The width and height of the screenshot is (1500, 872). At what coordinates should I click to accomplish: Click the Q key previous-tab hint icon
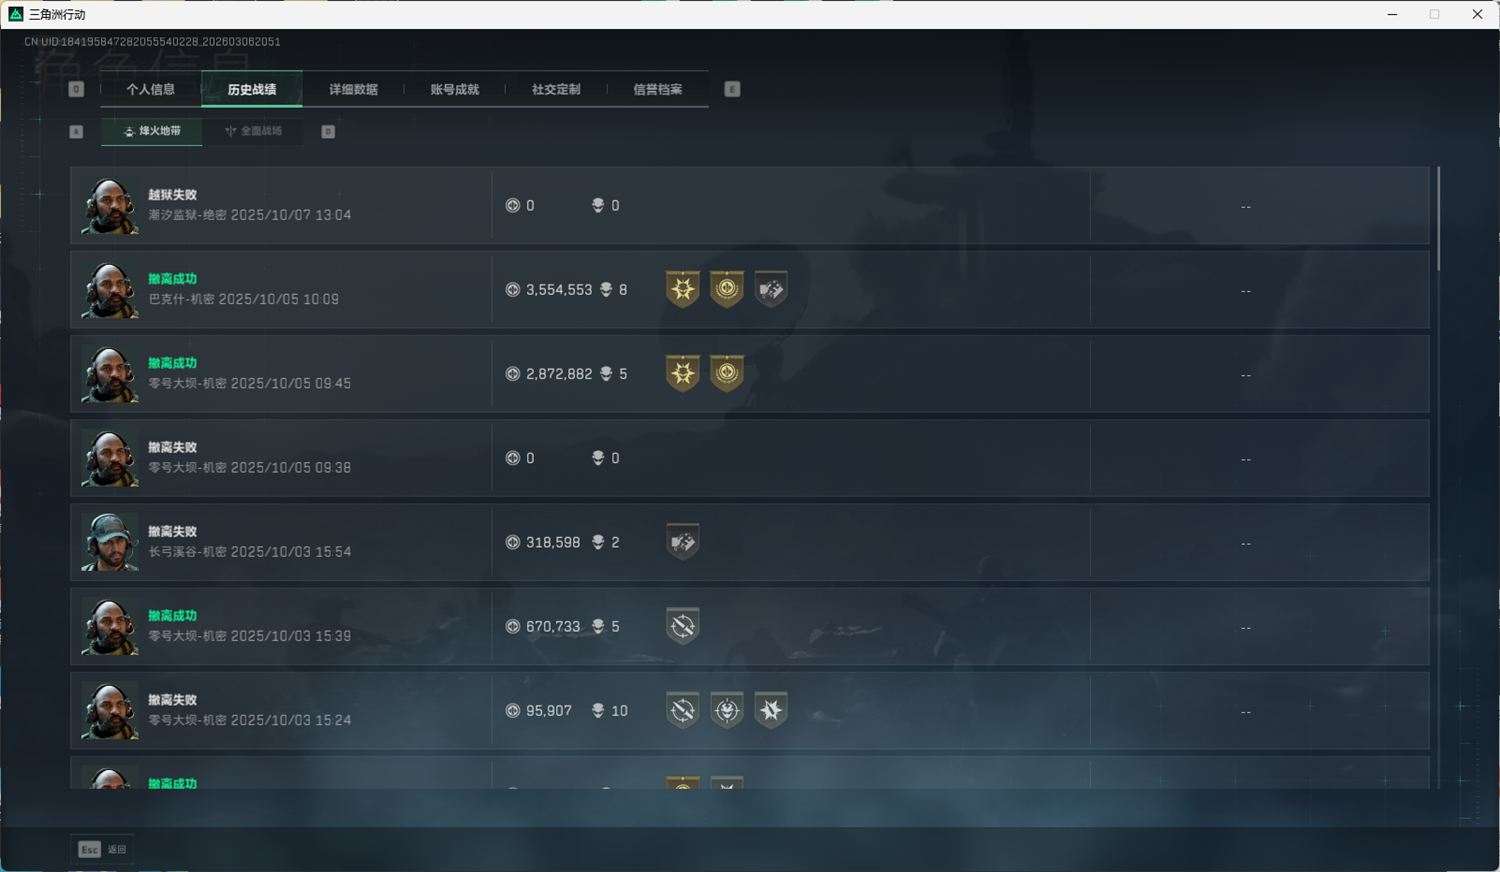(x=76, y=89)
